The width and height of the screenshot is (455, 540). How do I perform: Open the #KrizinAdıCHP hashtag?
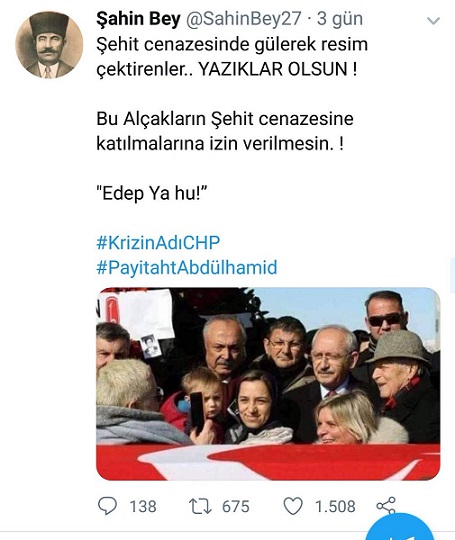click(158, 242)
